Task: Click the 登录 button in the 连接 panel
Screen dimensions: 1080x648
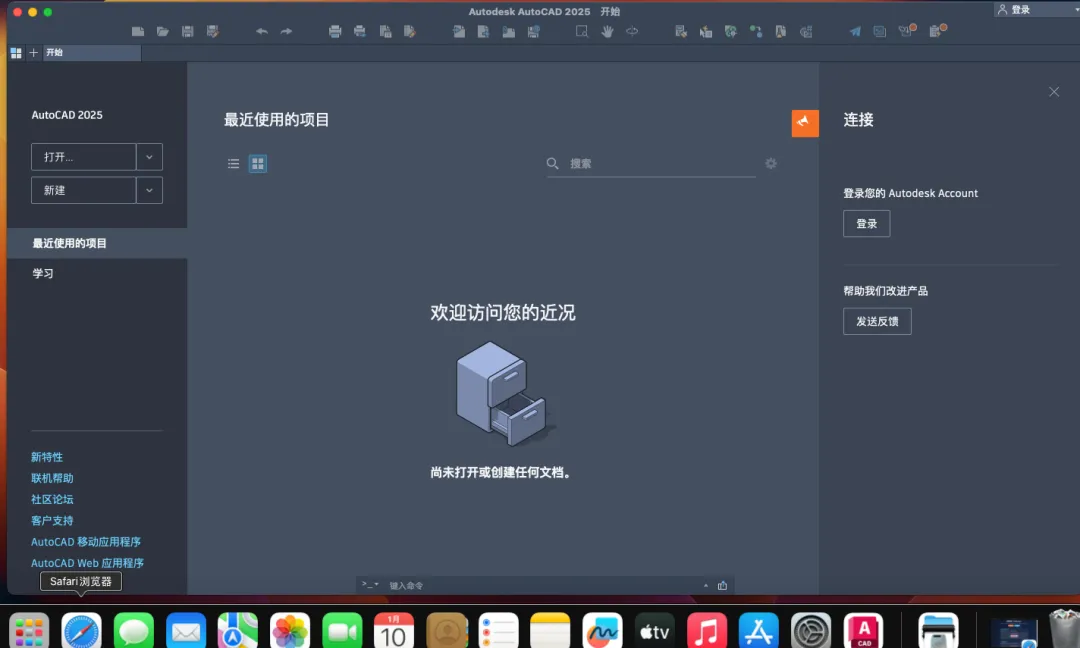Action: (x=866, y=224)
